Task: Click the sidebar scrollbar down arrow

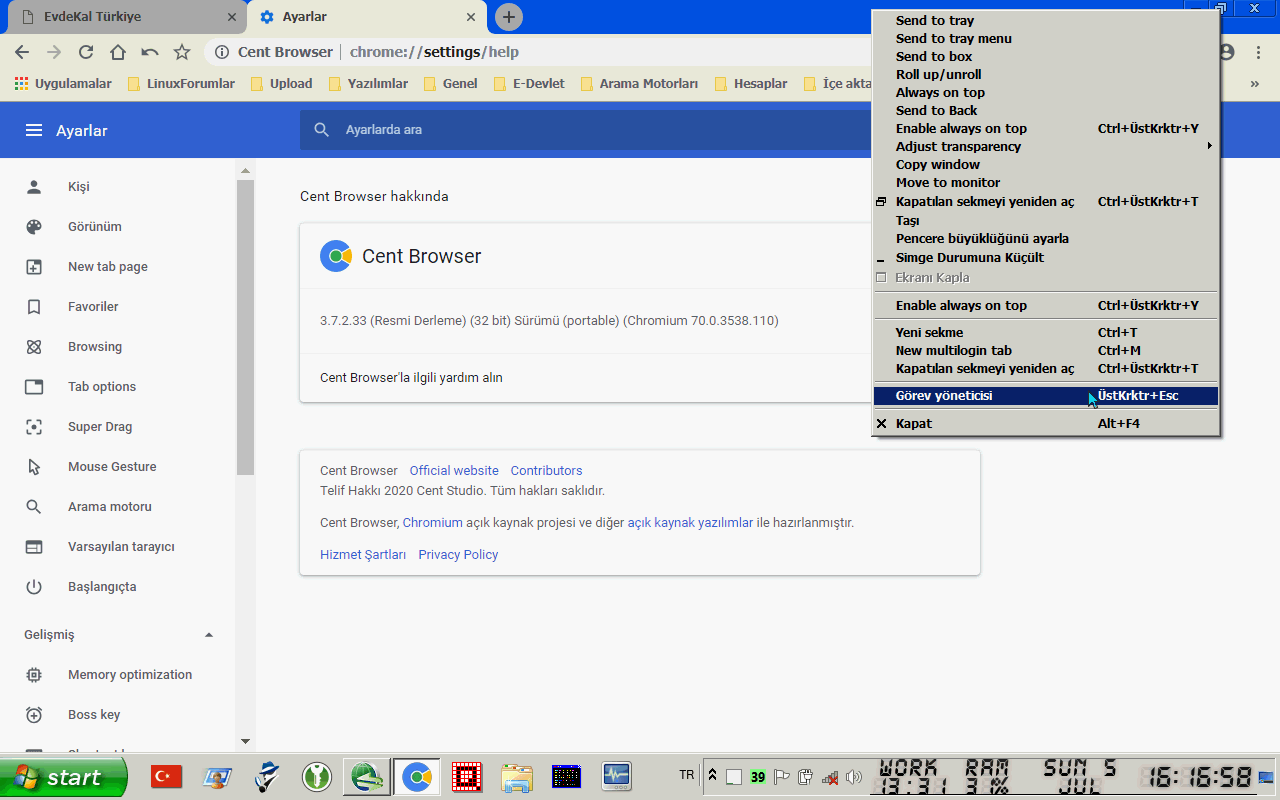Action: (x=245, y=742)
